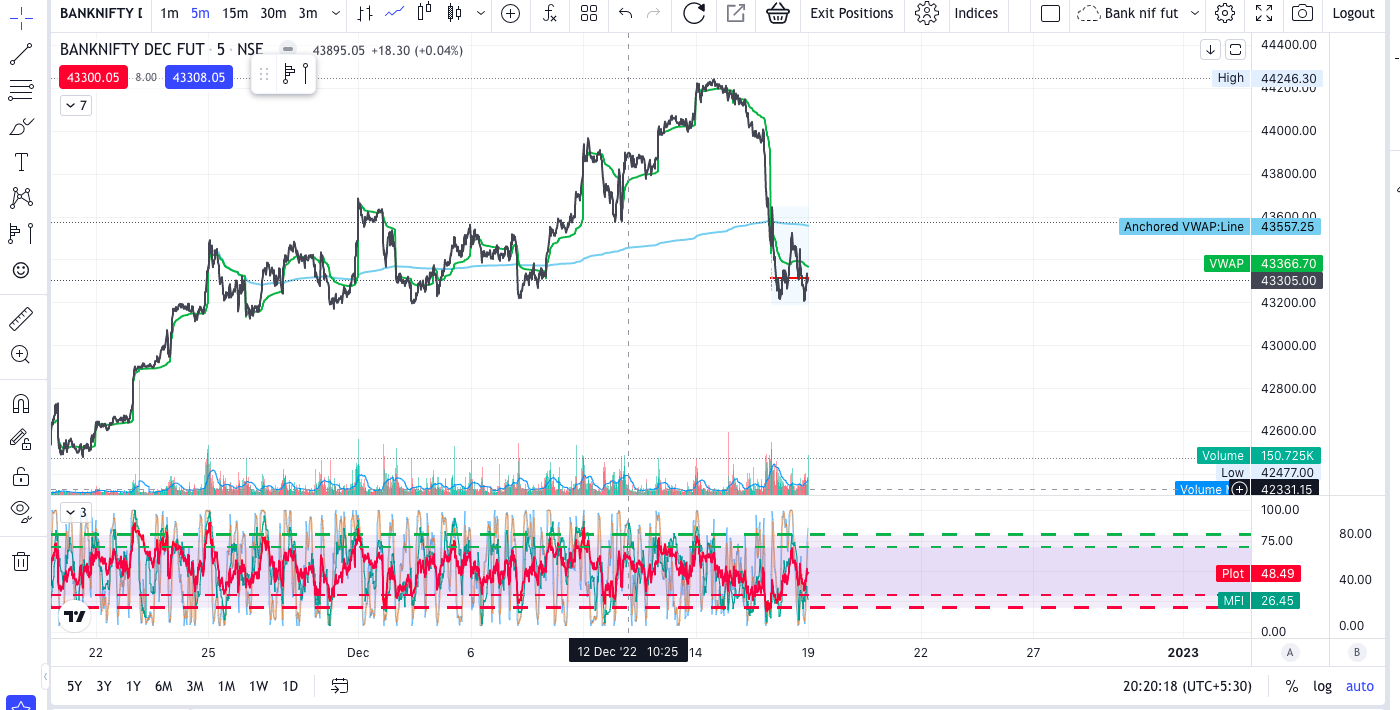Switch chart style to filled candles
This screenshot has width=1400, height=710.
pos(455,13)
